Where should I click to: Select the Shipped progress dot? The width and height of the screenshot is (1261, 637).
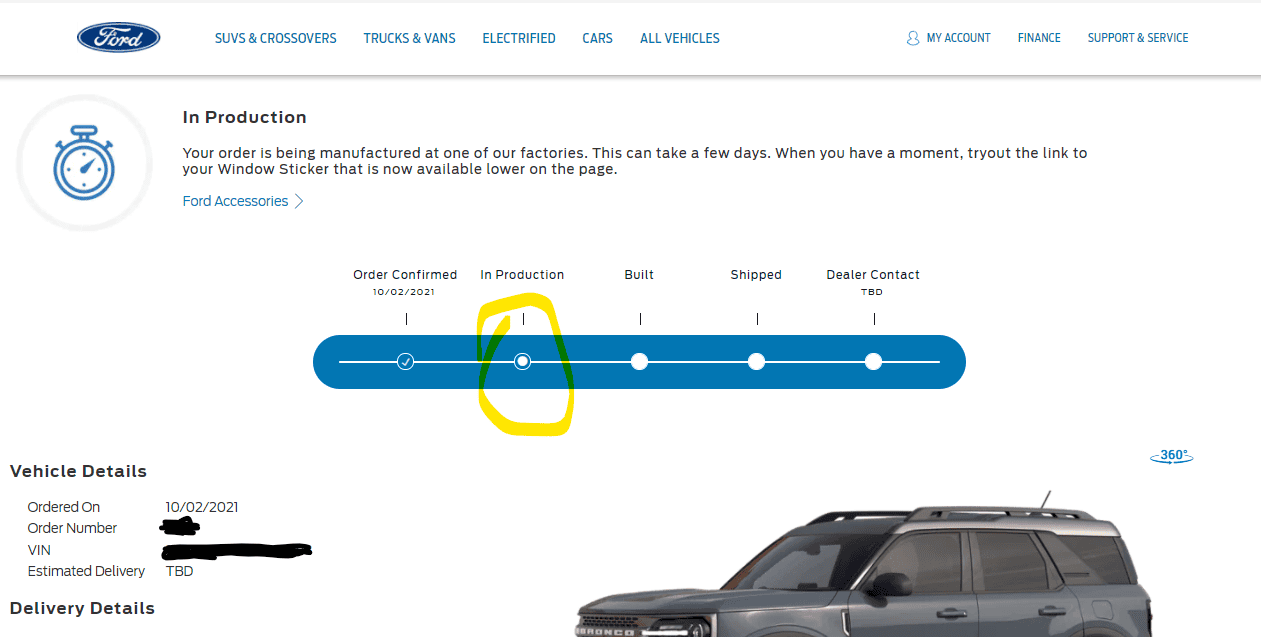(x=756, y=361)
